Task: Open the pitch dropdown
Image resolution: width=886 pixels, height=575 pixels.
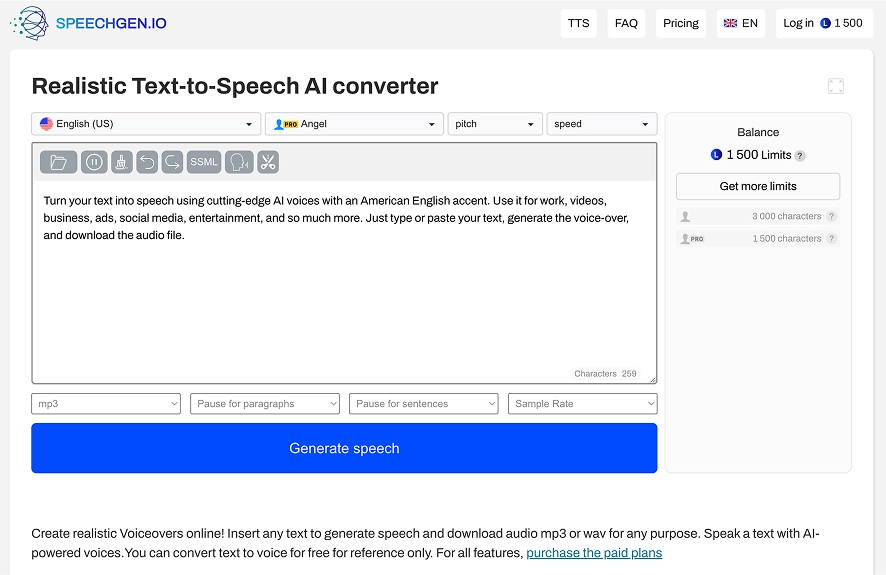Action: pos(495,124)
